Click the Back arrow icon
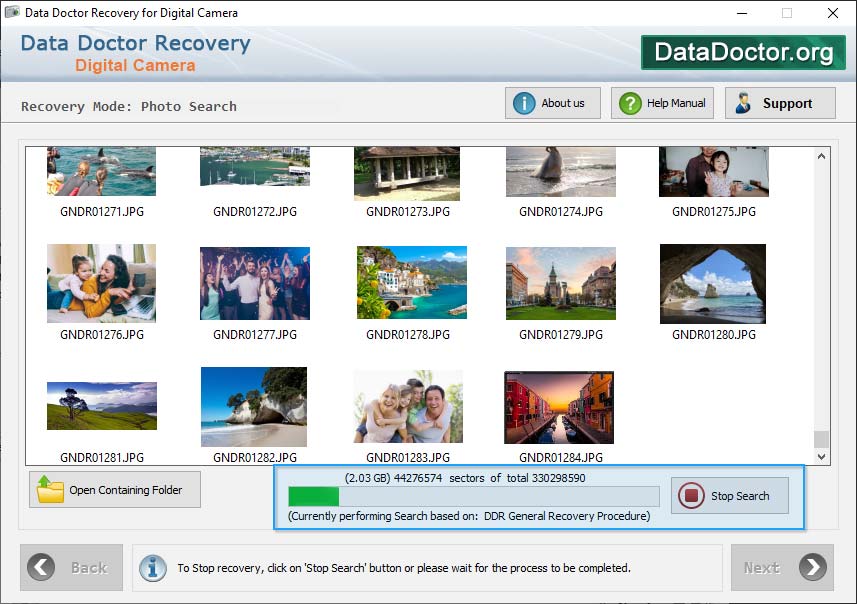 [42, 567]
